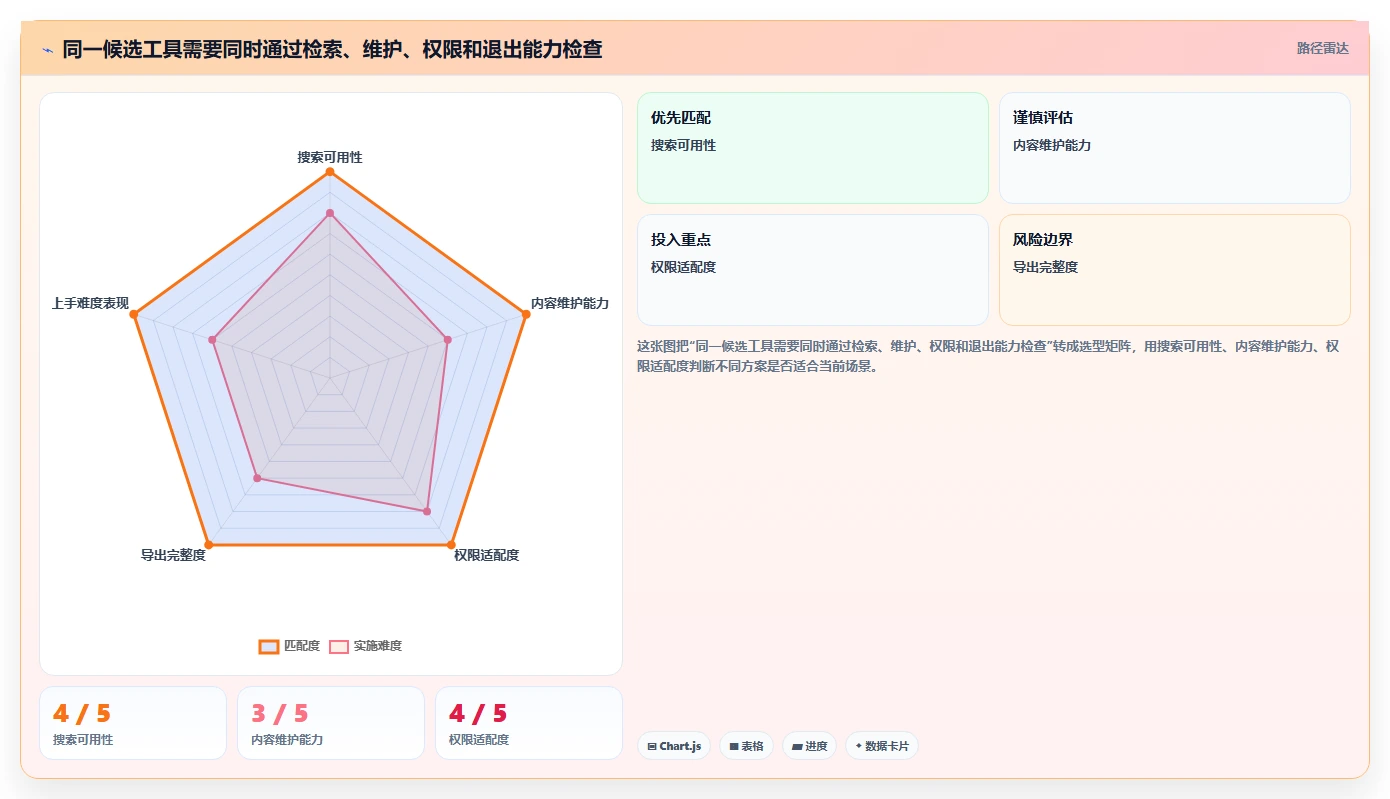Image resolution: width=1390 pixels, height=799 pixels.
Task: Select the 数据卡片 tag chip
Action: pyautogui.click(x=882, y=746)
